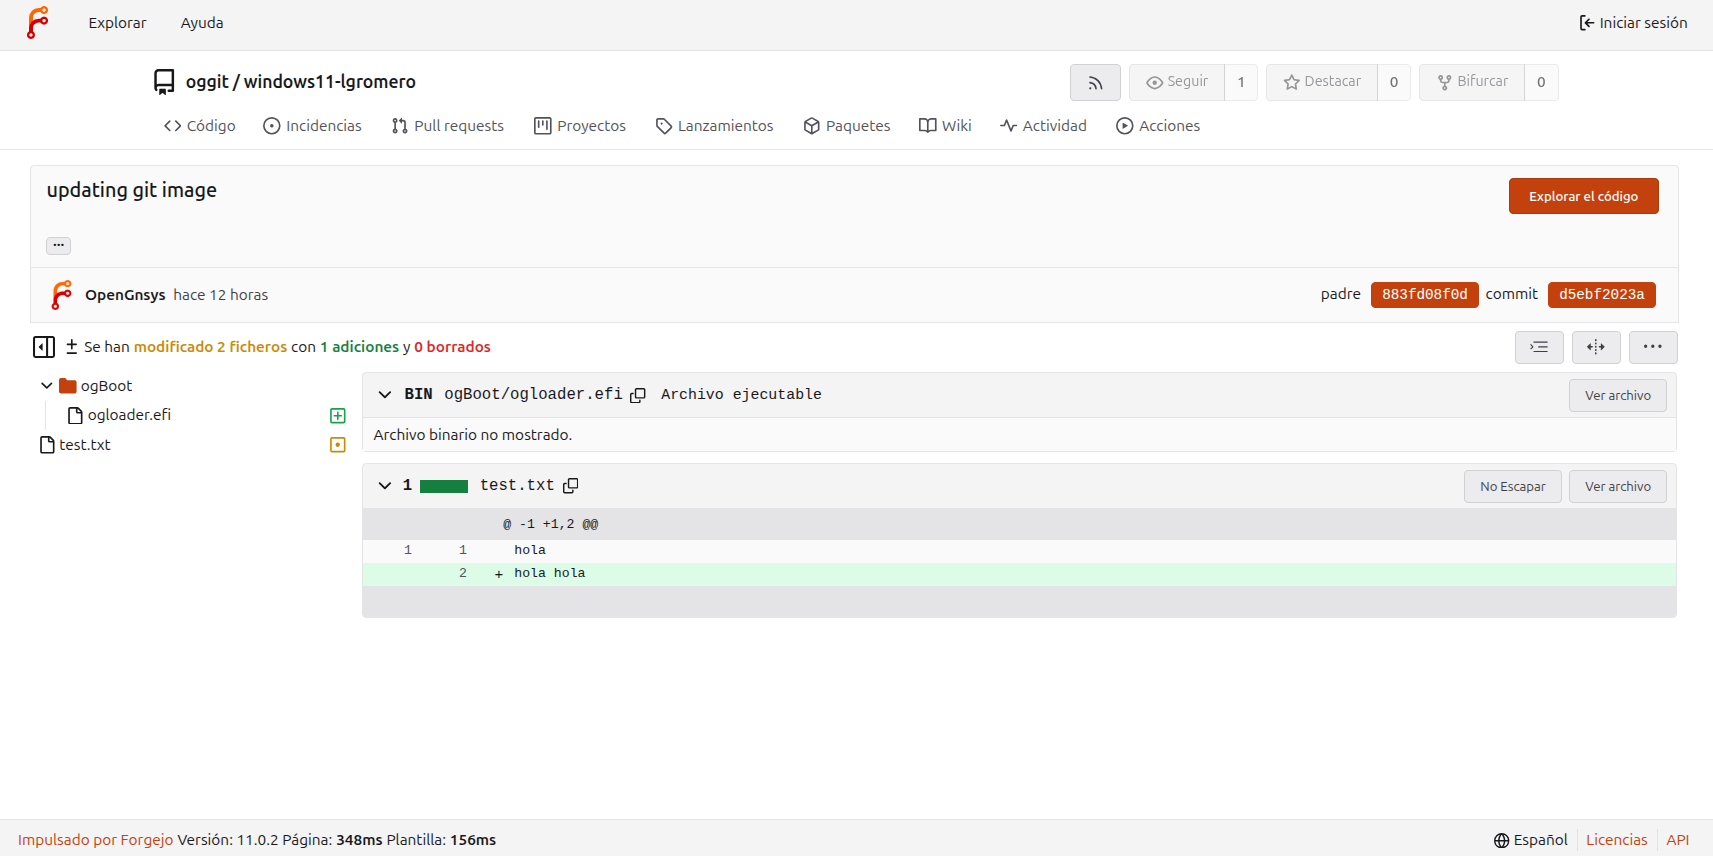Click the green additions bar for test.txt

444,487
